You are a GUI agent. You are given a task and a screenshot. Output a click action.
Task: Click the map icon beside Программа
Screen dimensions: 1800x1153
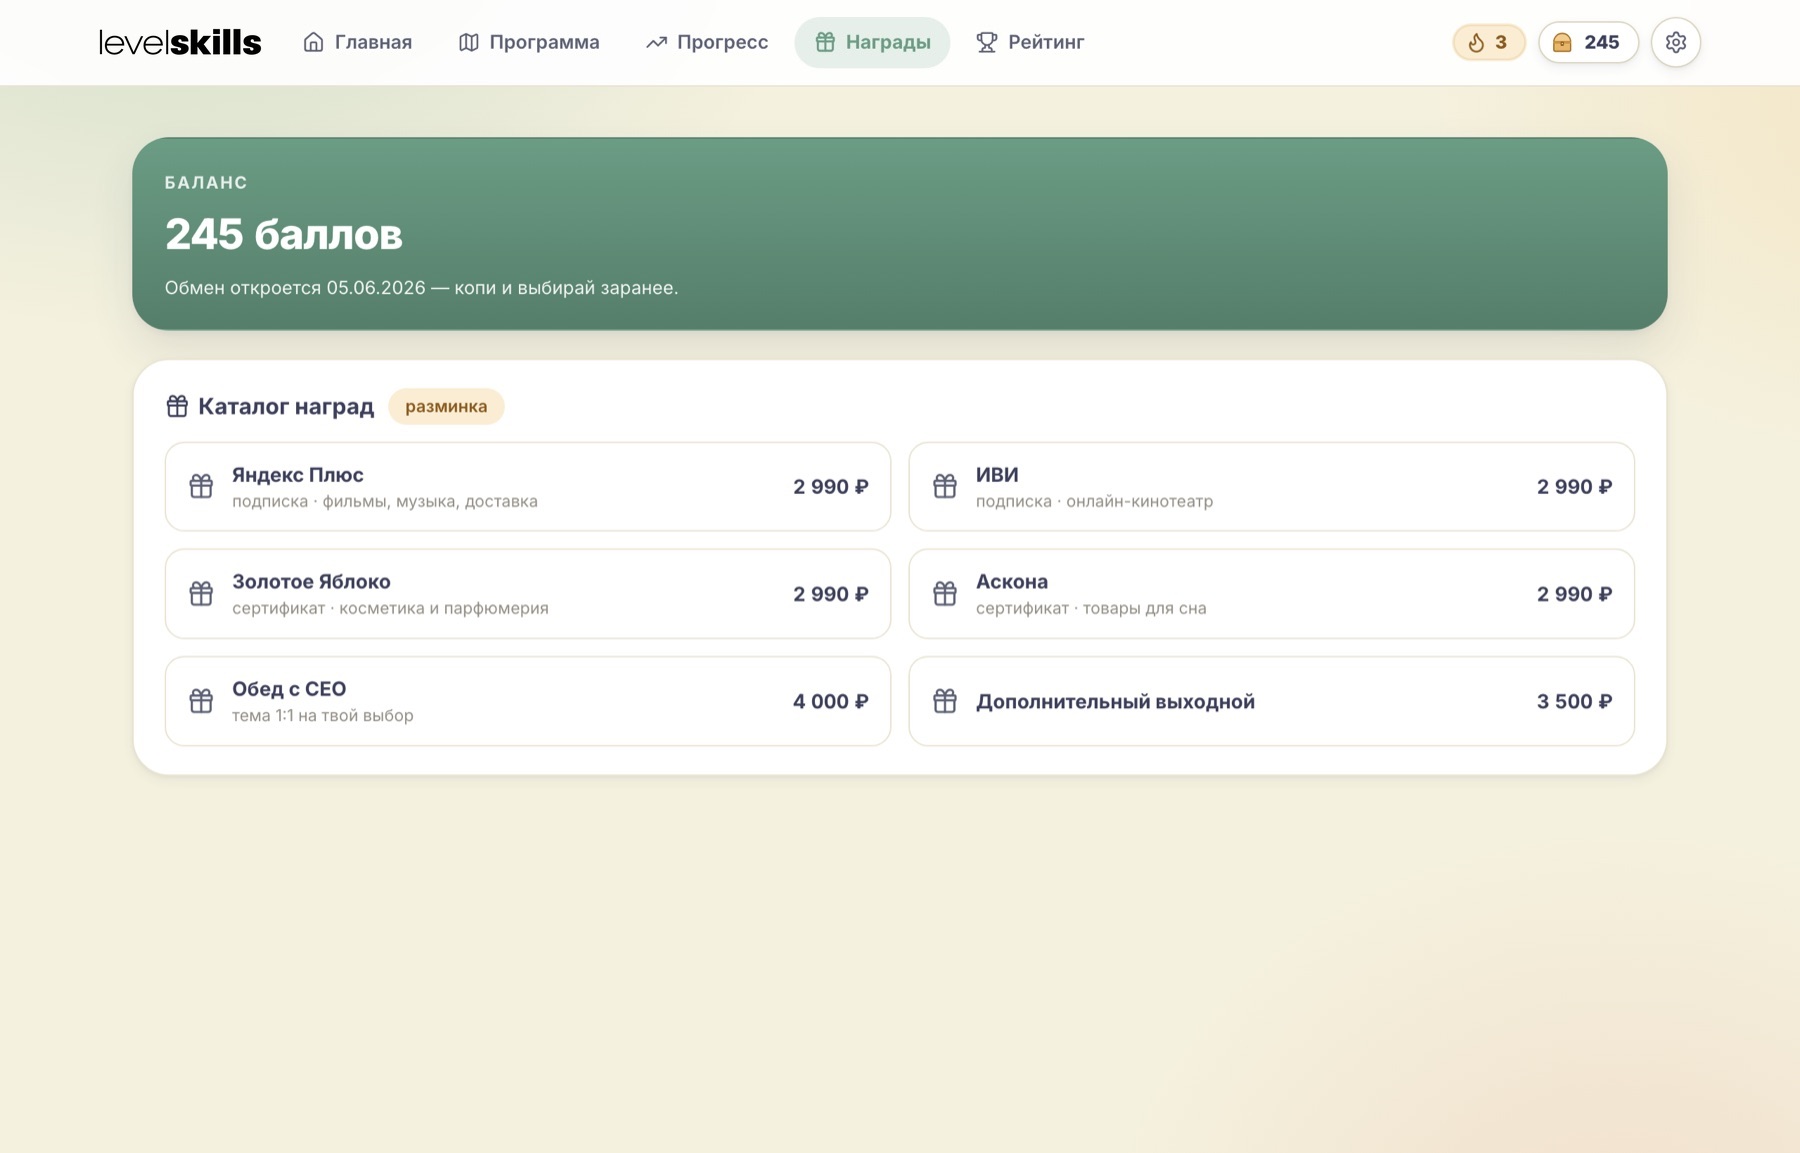coord(468,42)
